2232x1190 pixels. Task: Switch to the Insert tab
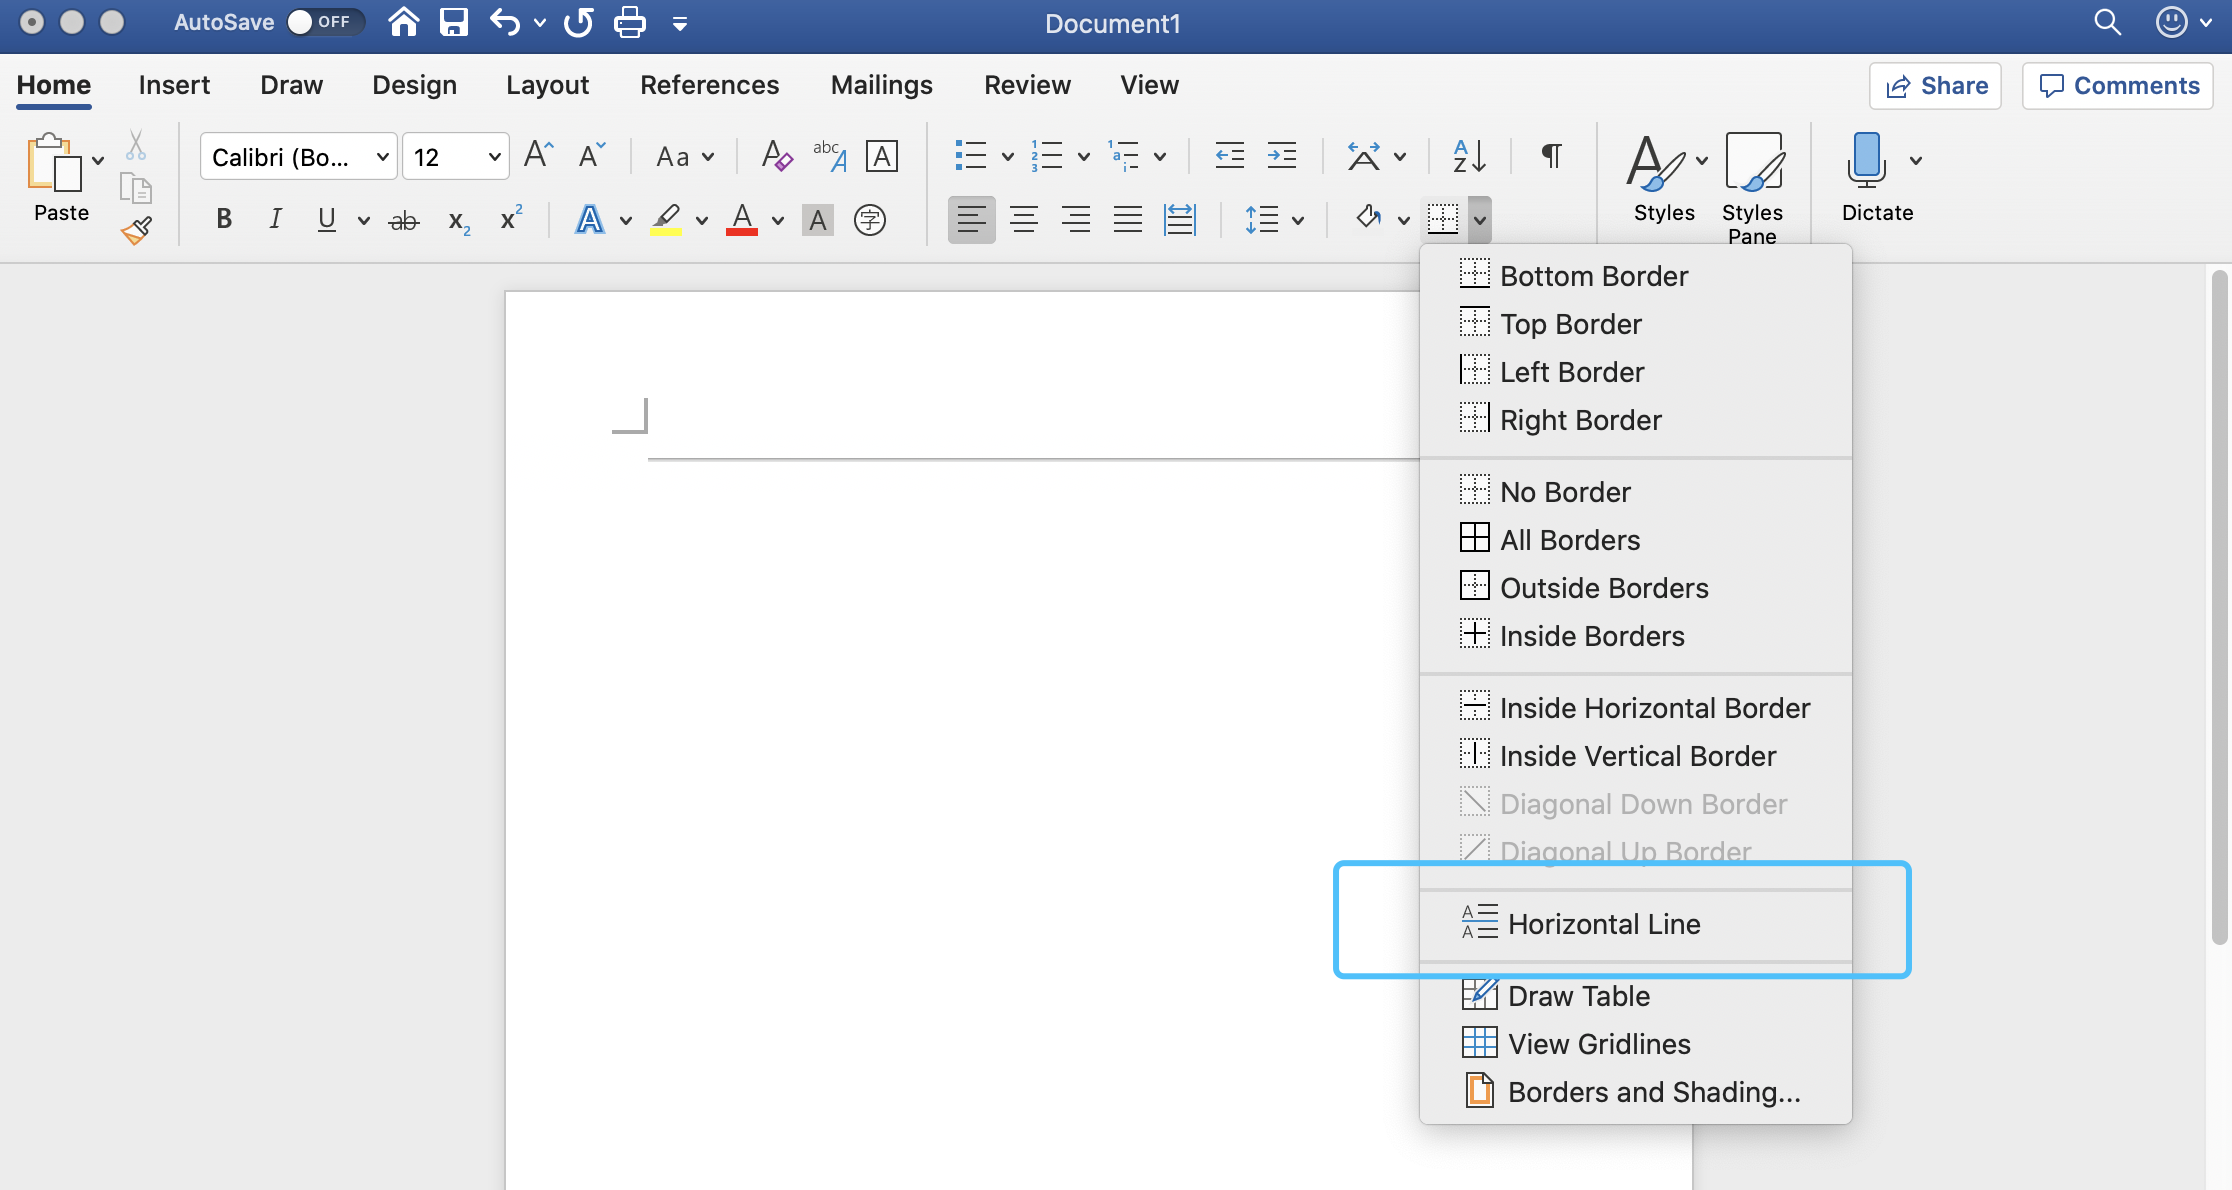pyautogui.click(x=174, y=85)
